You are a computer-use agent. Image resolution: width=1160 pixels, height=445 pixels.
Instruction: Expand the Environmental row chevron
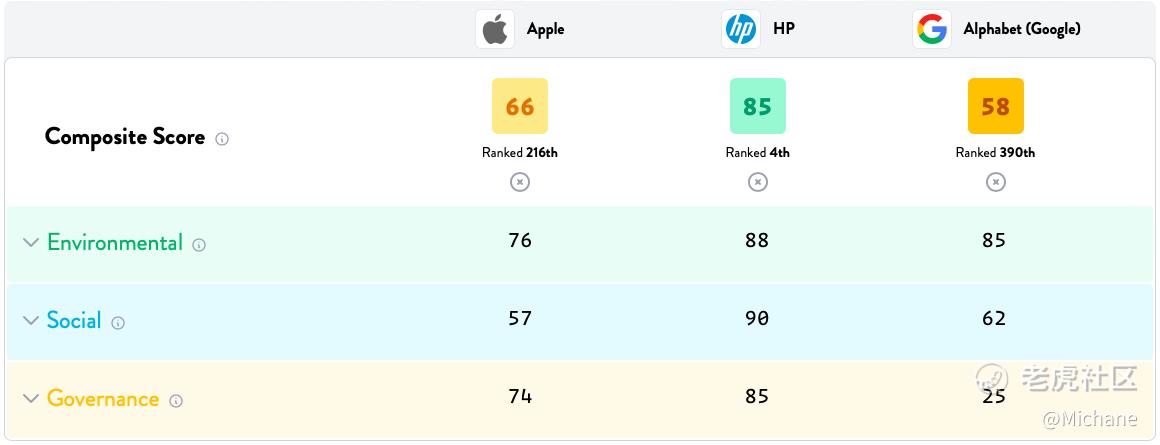pyautogui.click(x=30, y=242)
